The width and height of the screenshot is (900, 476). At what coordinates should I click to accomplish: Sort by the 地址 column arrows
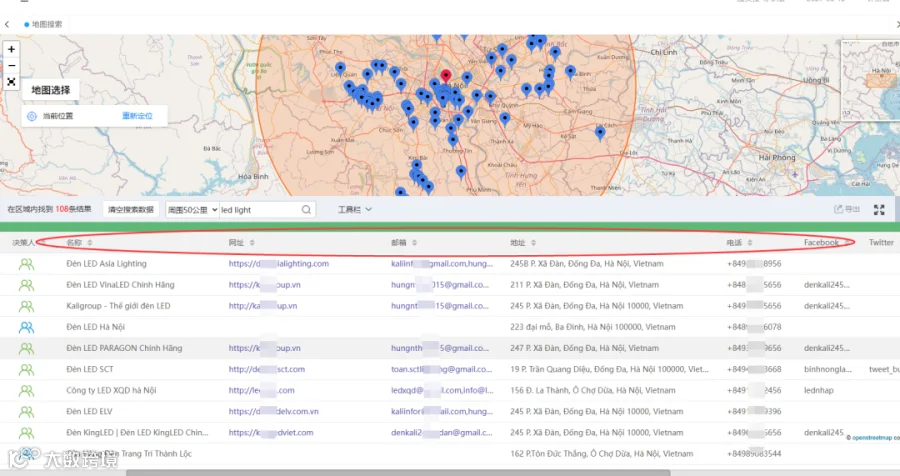[533, 243]
